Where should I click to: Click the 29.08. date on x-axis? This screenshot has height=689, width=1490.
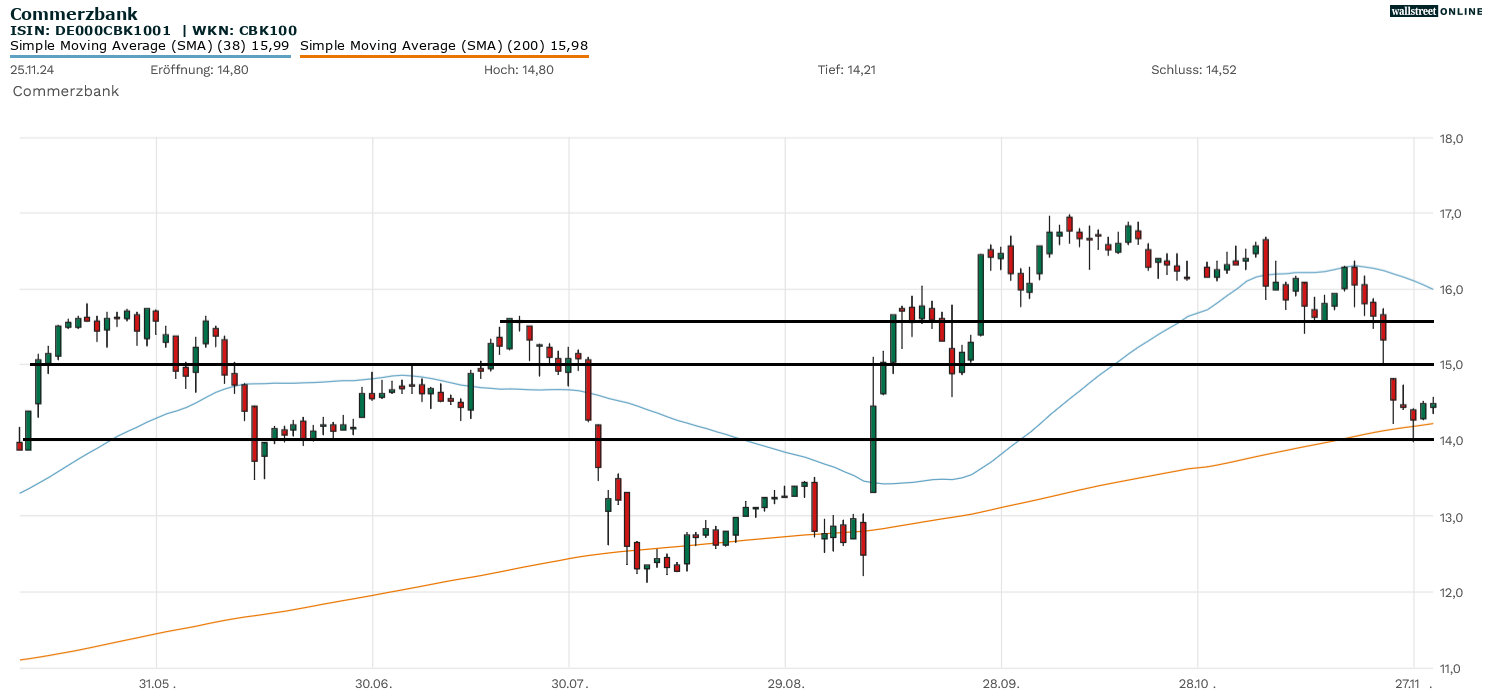[x=785, y=684]
